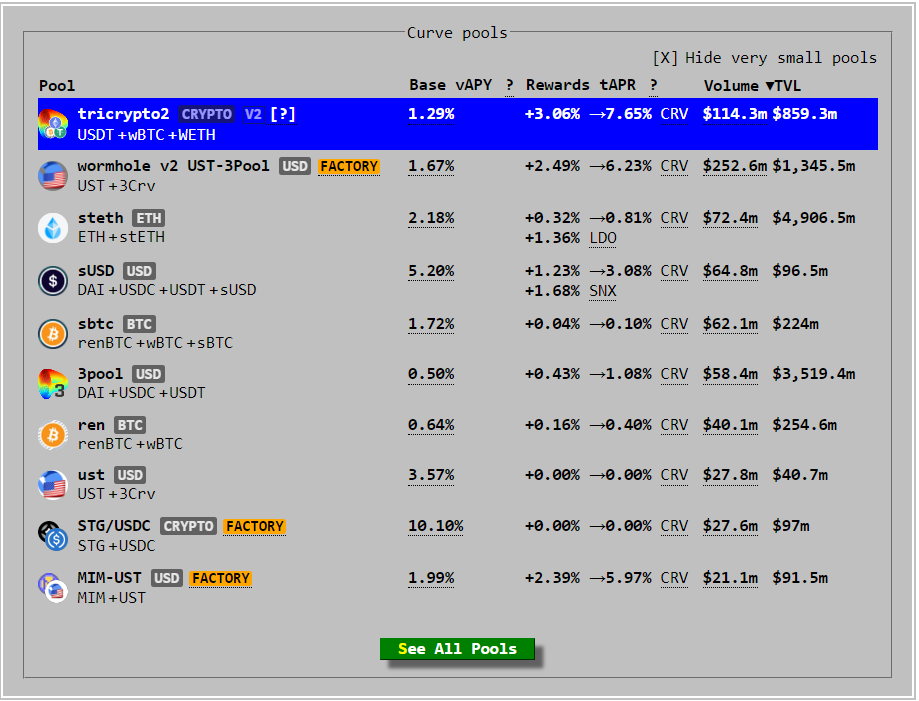Click the Rewards tAPR column header
This screenshot has width=919, height=701.
point(580,86)
